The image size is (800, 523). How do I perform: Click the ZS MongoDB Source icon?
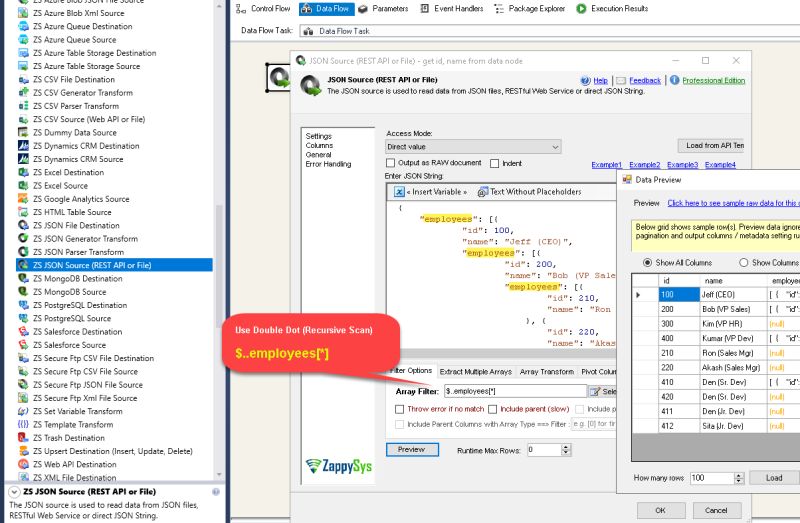tap(23, 291)
